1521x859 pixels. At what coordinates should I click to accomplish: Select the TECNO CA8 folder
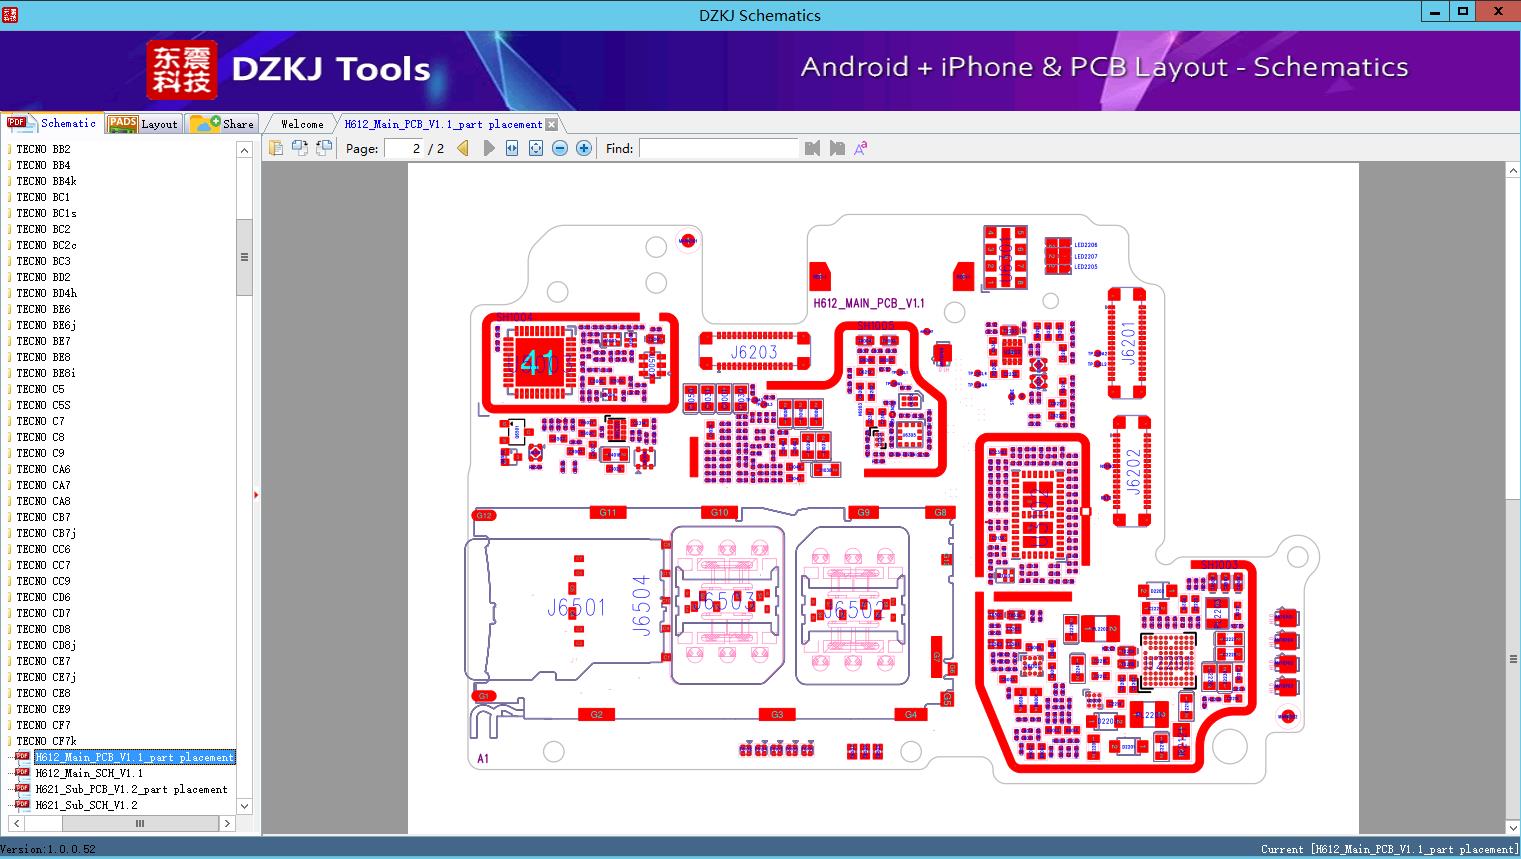click(43, 501)
